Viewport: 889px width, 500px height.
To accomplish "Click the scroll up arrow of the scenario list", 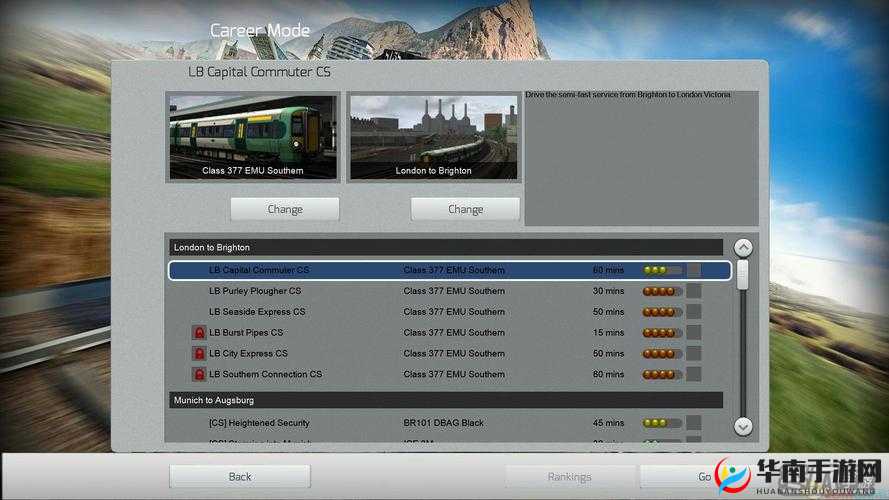I will point(743,248).
